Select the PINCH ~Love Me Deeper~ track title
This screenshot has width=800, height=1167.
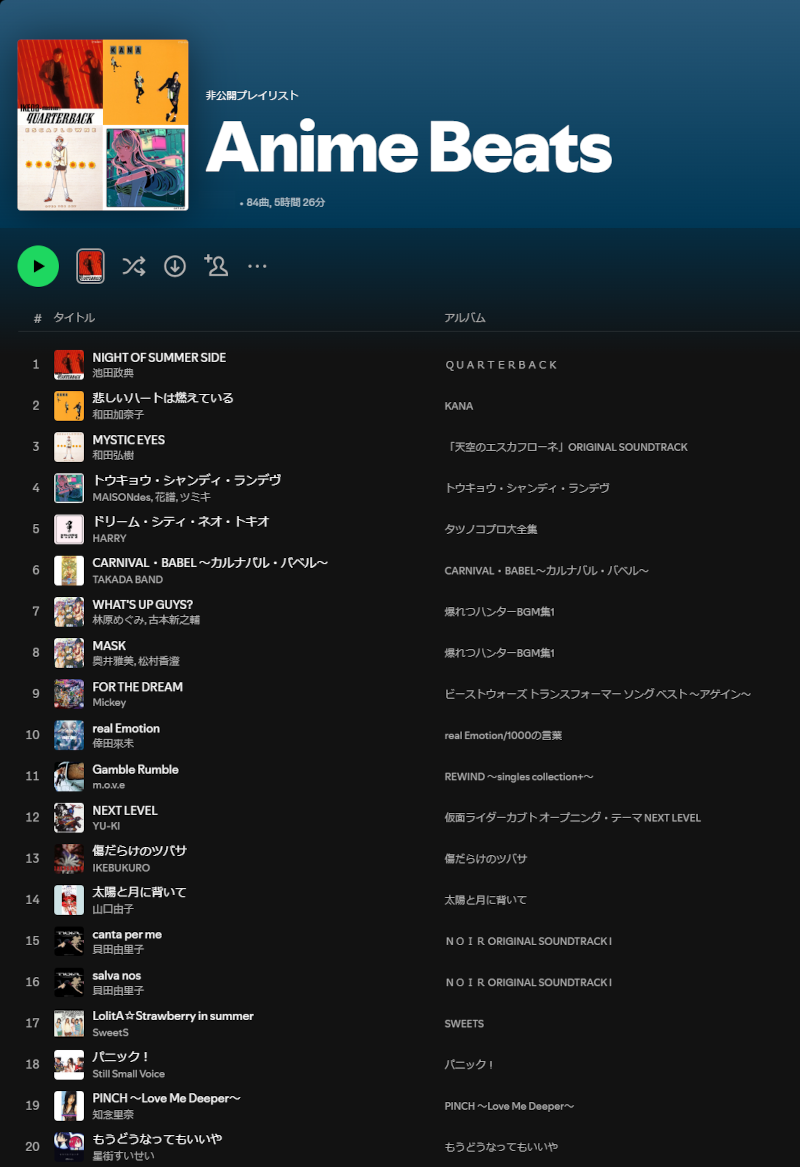click(x=167, y=1099)
